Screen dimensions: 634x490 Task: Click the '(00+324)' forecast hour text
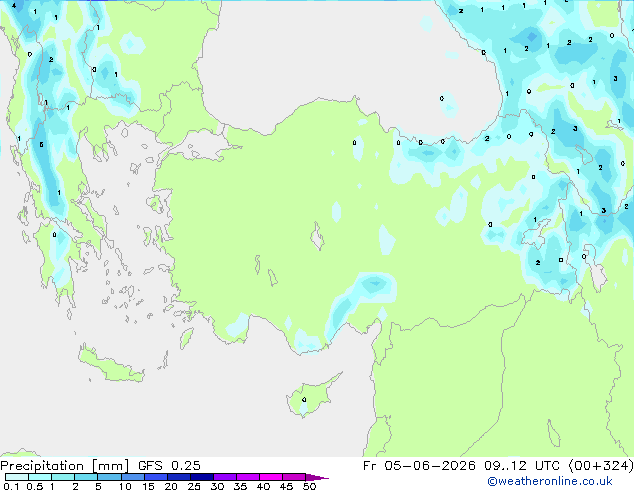[601, 466]
